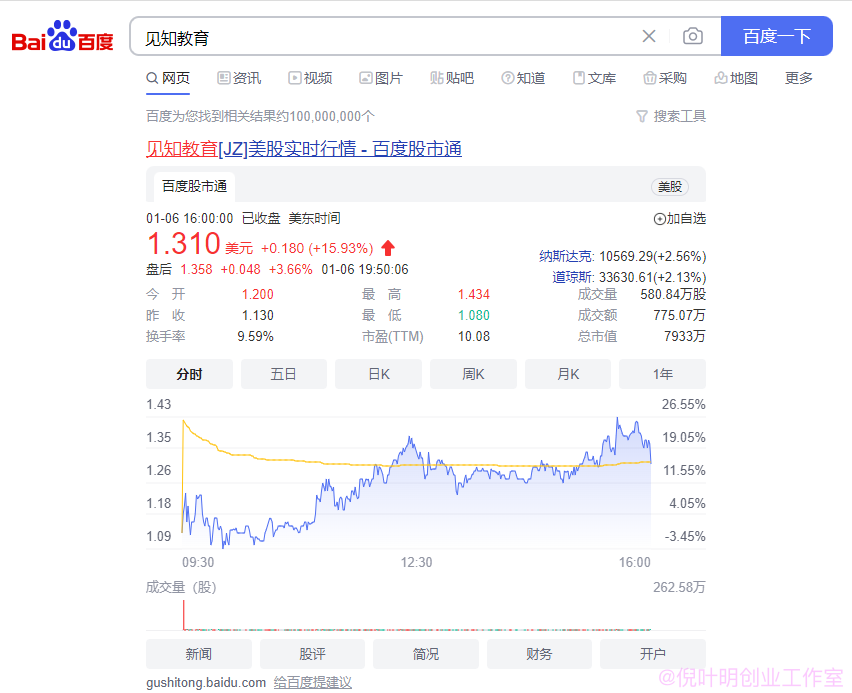Expand the 更多 menu
This screenshot has width=852, height=693.
(799, 78)
